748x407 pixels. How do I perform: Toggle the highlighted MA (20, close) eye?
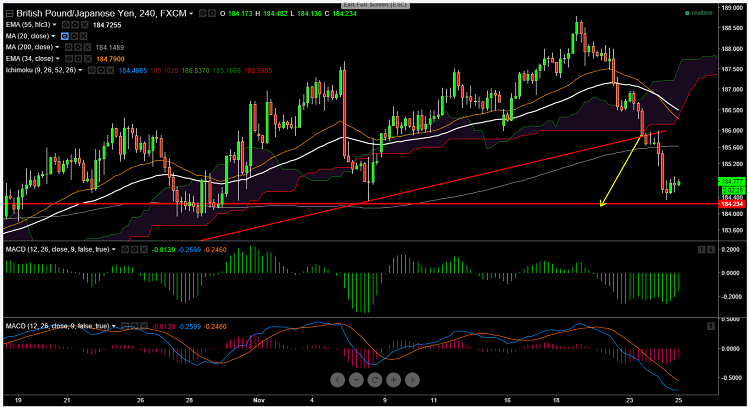(x=65, y=36)
